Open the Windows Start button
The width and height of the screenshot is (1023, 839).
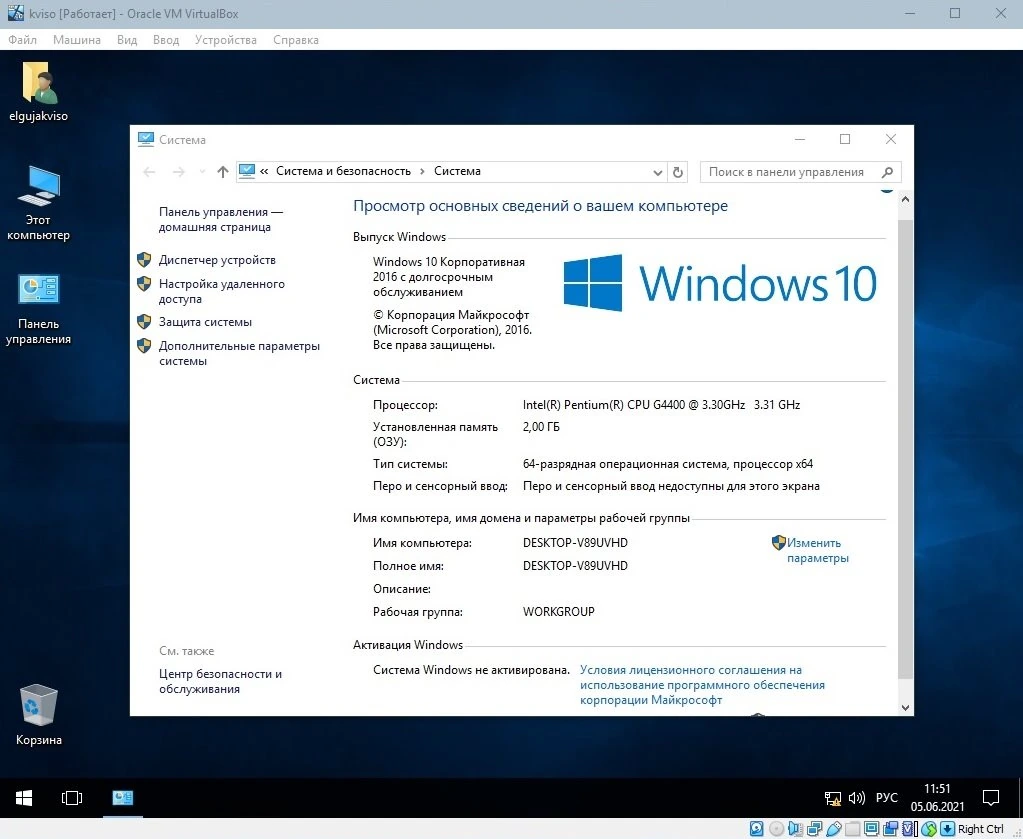24,797
